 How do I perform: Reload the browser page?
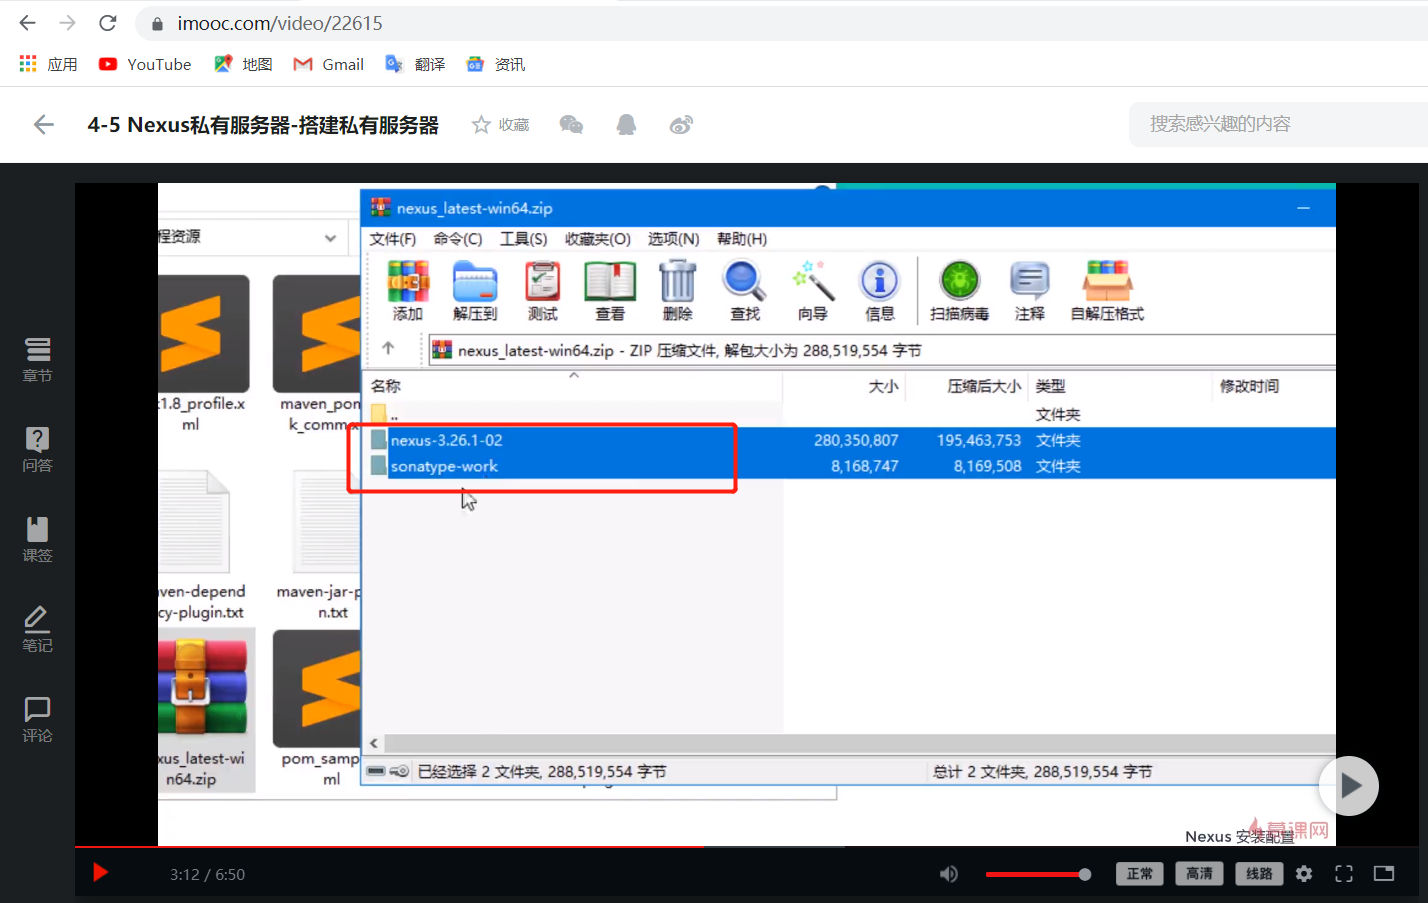[x=108, y=23]
